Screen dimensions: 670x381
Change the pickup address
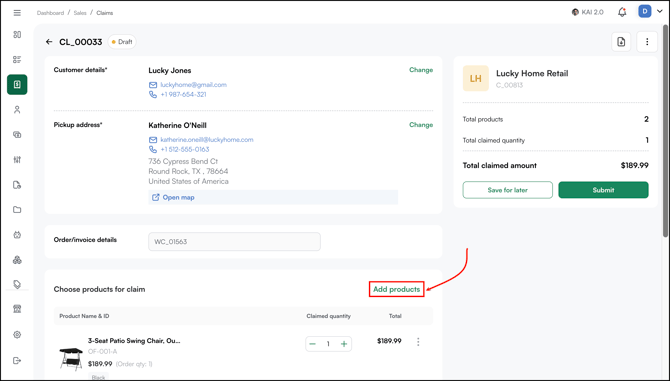tap(421, 125)
